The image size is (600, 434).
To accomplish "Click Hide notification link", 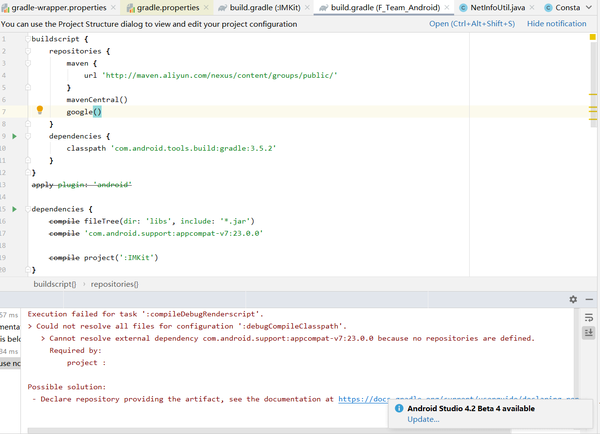I will tap(556, 24).
